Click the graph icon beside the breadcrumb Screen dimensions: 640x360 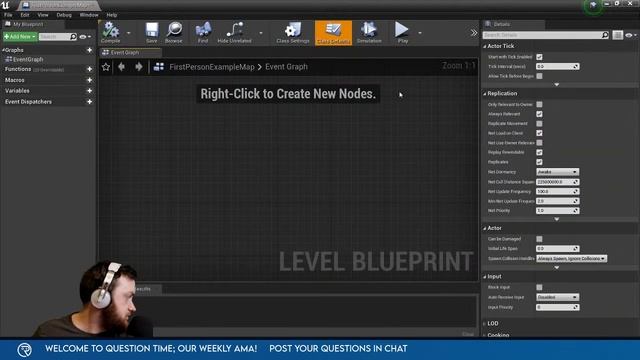(159, 67)
